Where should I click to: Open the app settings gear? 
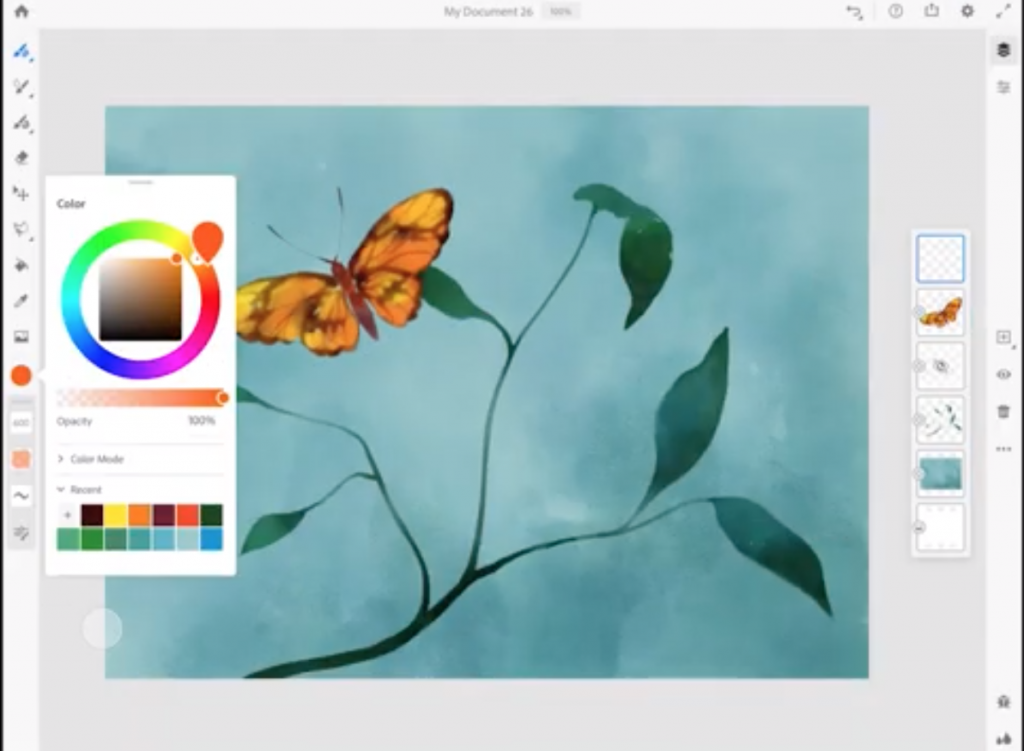point(967,11)
